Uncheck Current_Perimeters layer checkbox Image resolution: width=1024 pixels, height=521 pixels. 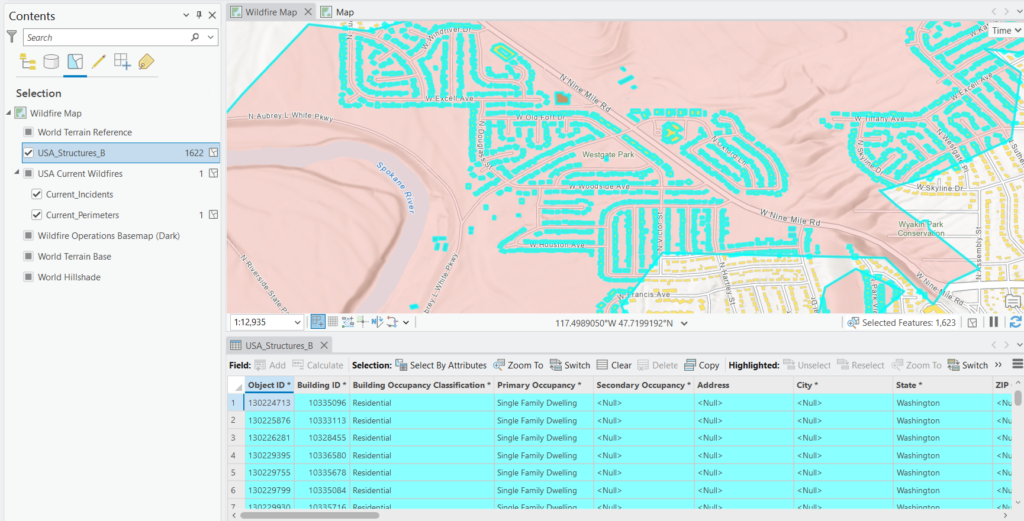coord(37,215)
